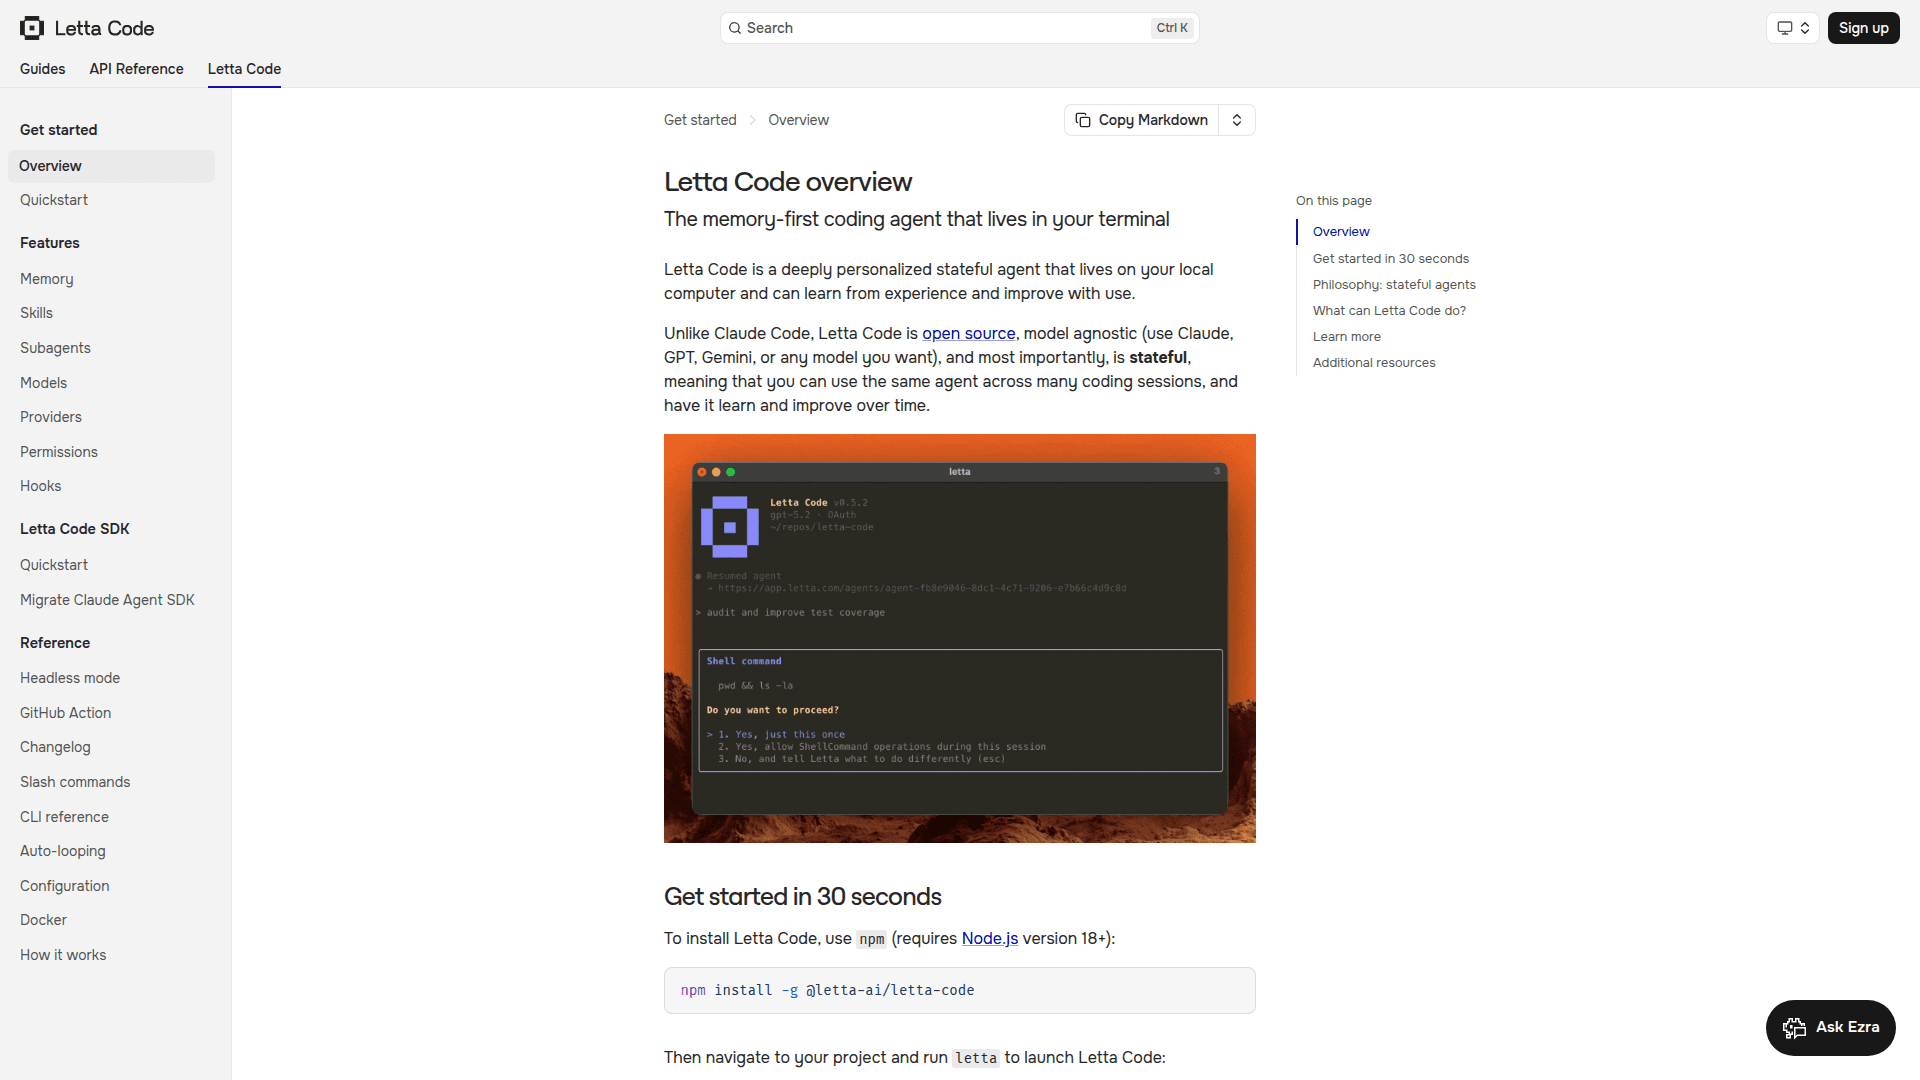Click the copy icon on Copy Markdown button

1083,120
